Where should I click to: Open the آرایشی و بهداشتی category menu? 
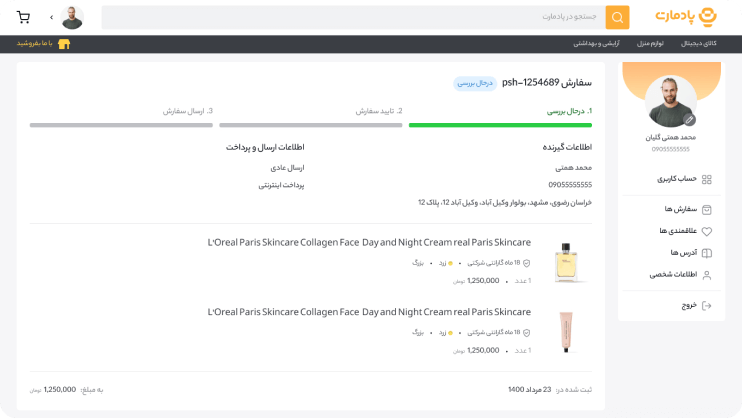tap(596, 44)
